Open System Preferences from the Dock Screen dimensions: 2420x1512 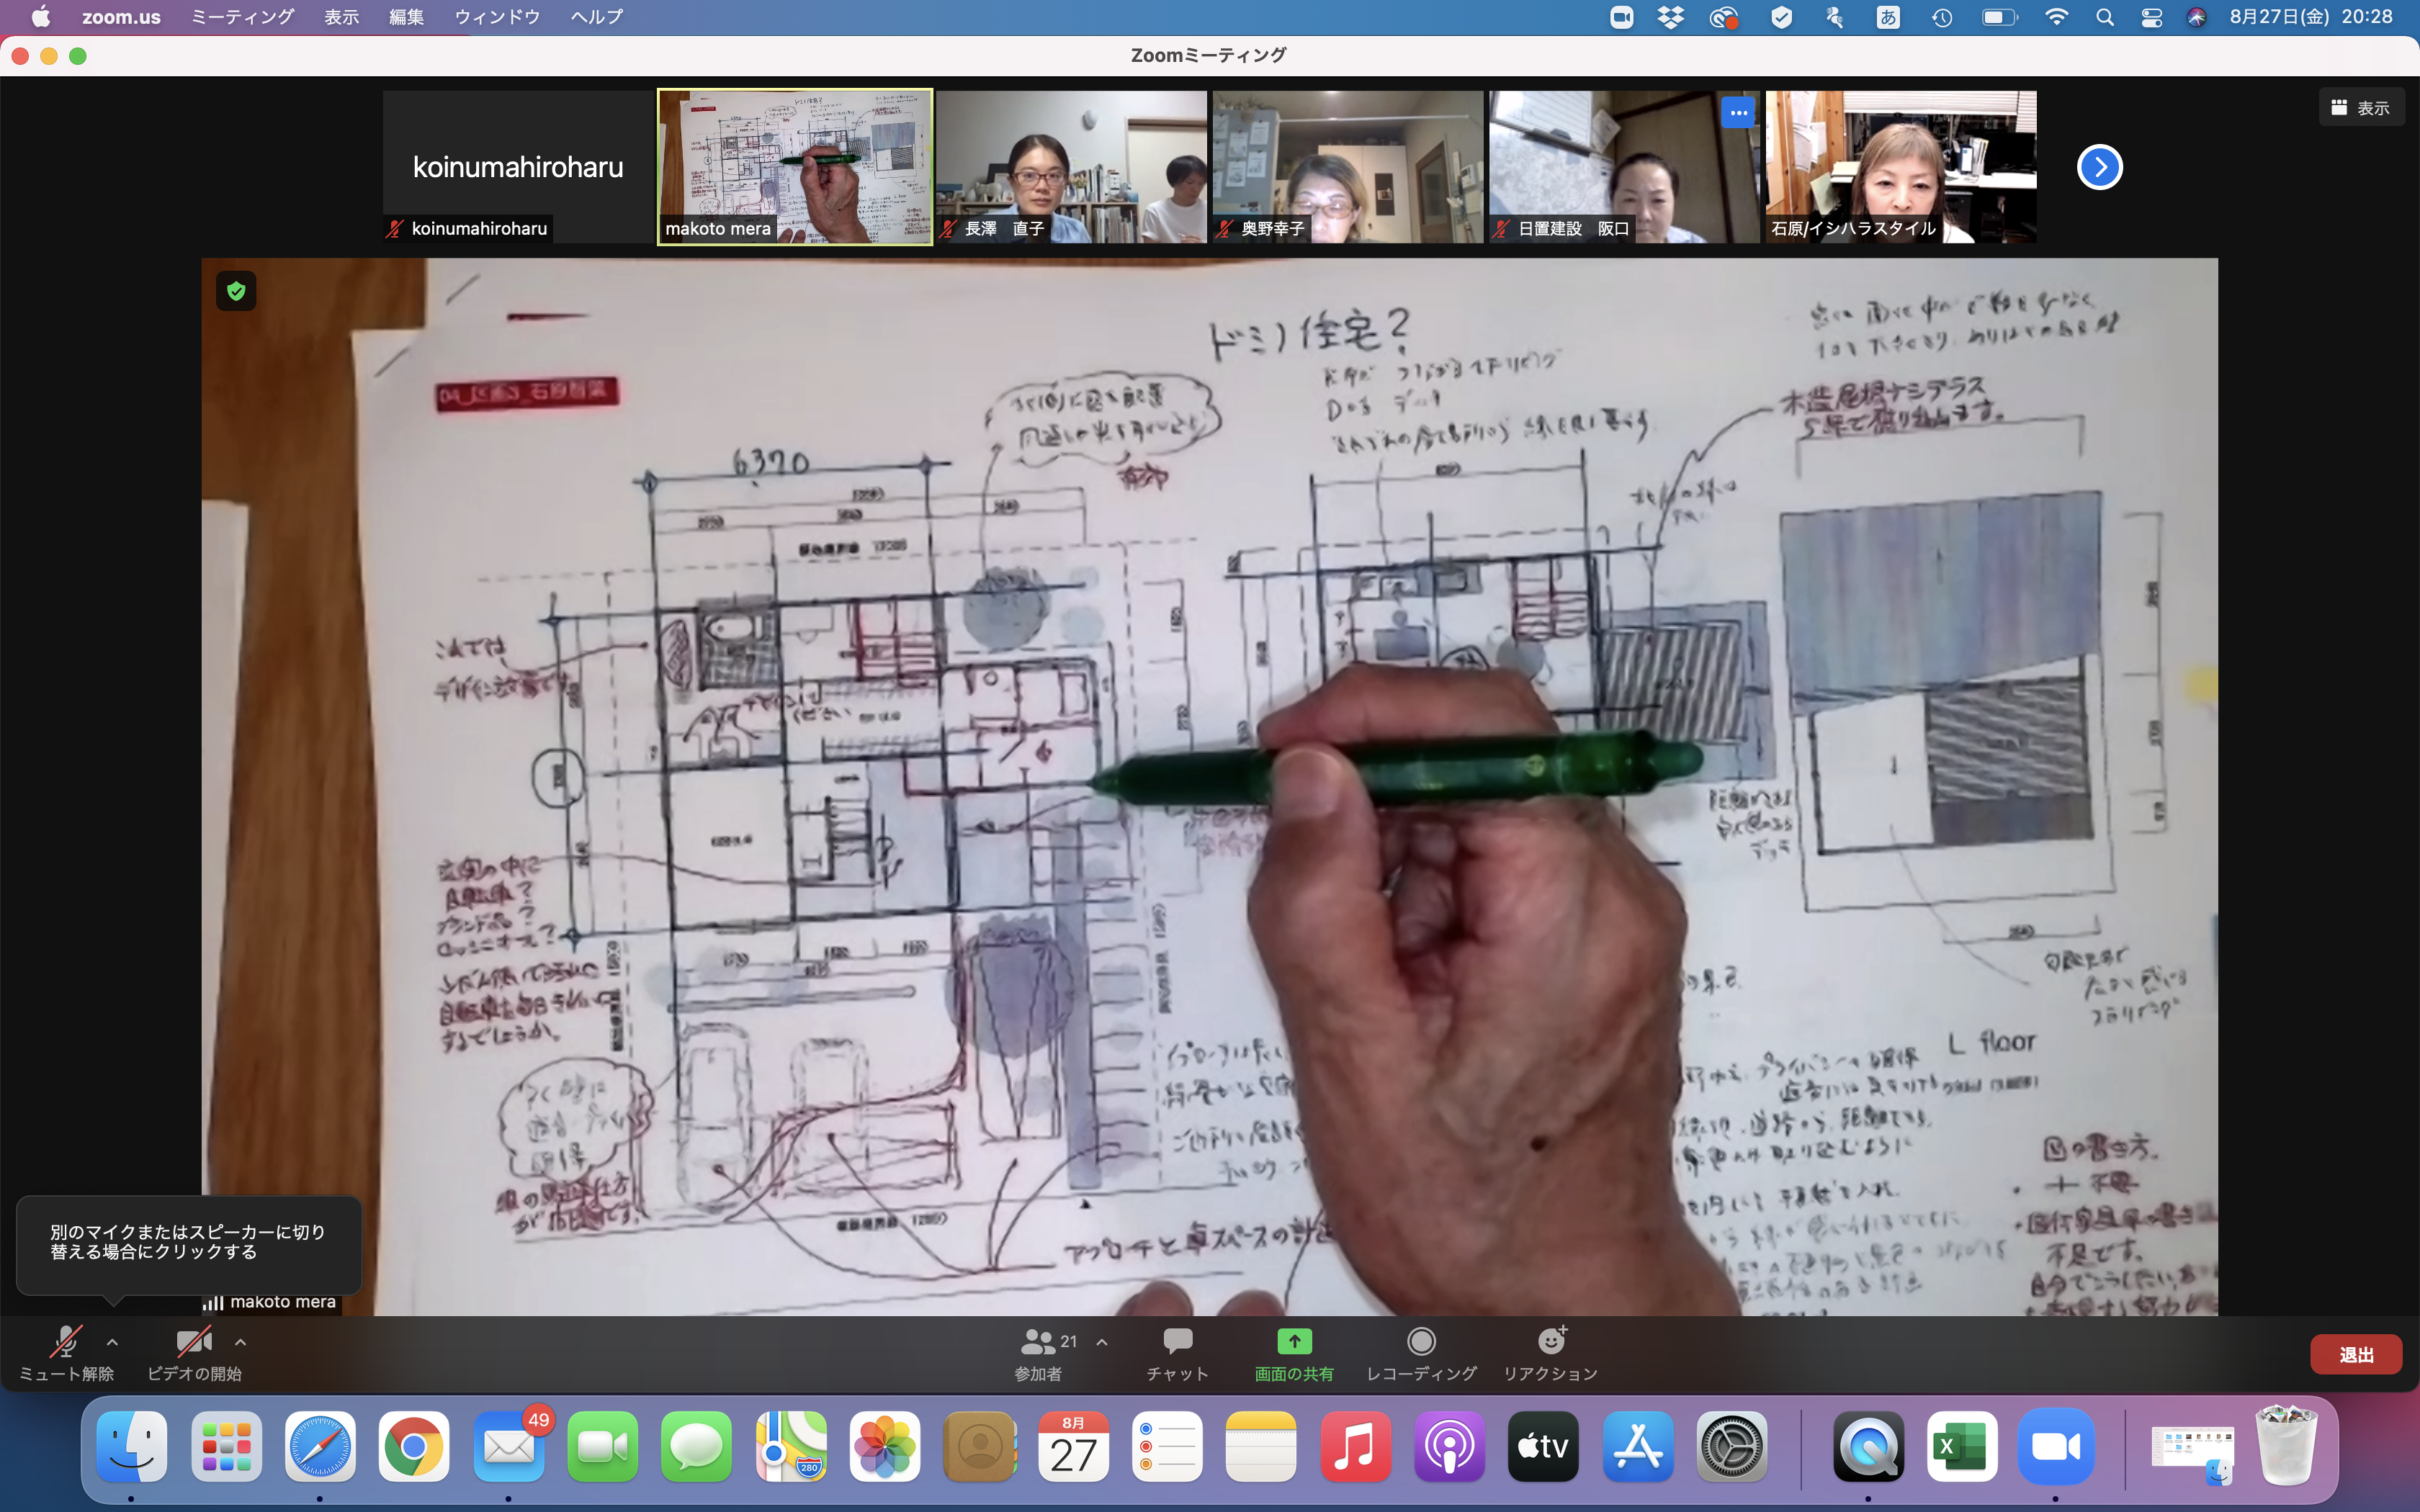(x=1732, y=1446)
